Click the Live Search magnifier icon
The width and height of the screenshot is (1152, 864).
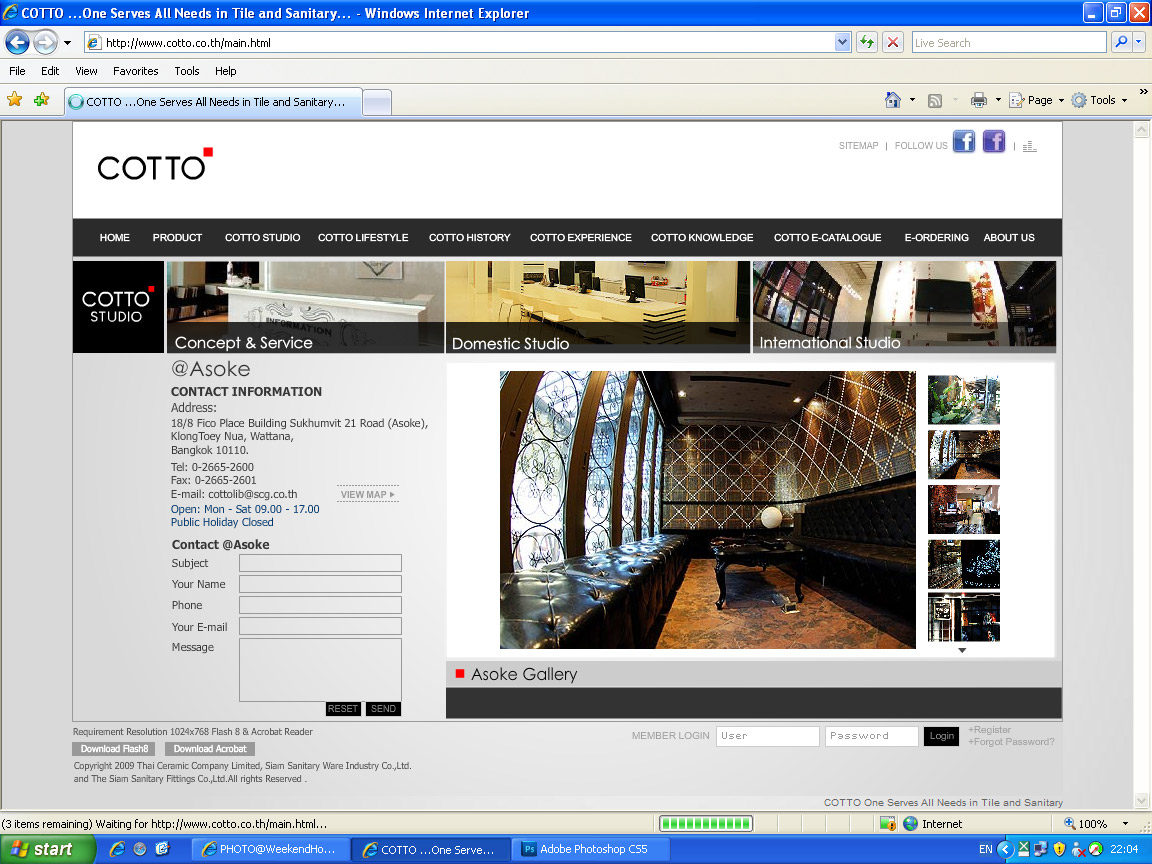(x=1121, y=42)
